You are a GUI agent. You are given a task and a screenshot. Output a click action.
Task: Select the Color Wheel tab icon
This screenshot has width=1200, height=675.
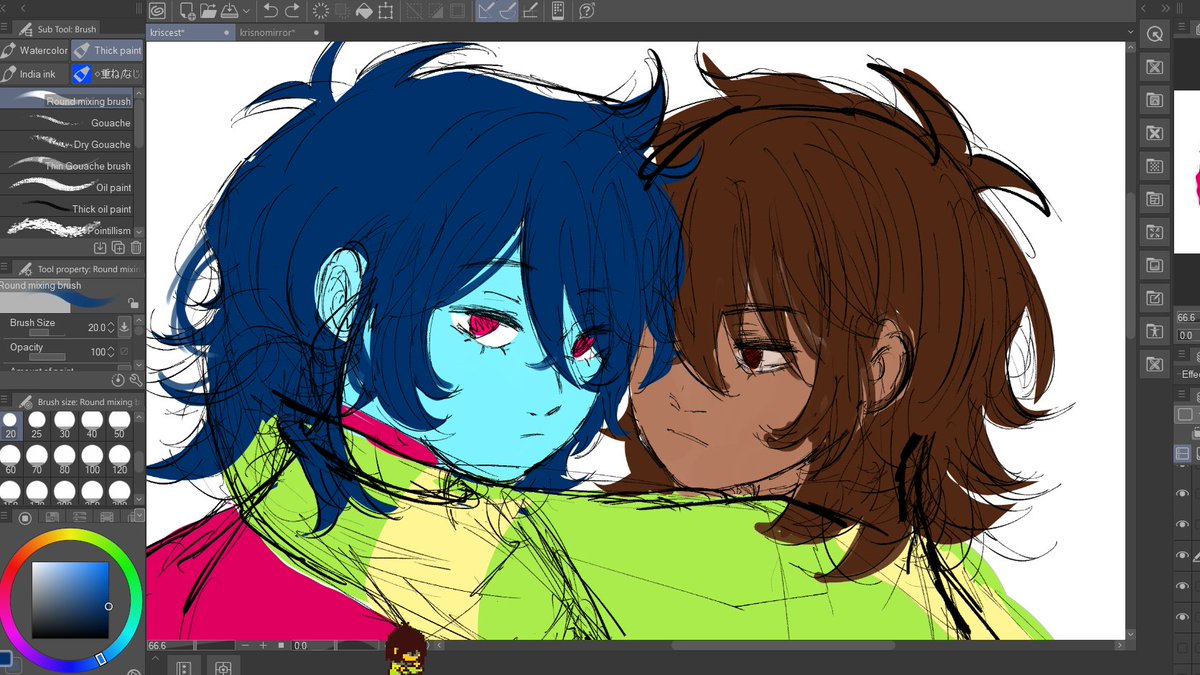click(25, 517)
